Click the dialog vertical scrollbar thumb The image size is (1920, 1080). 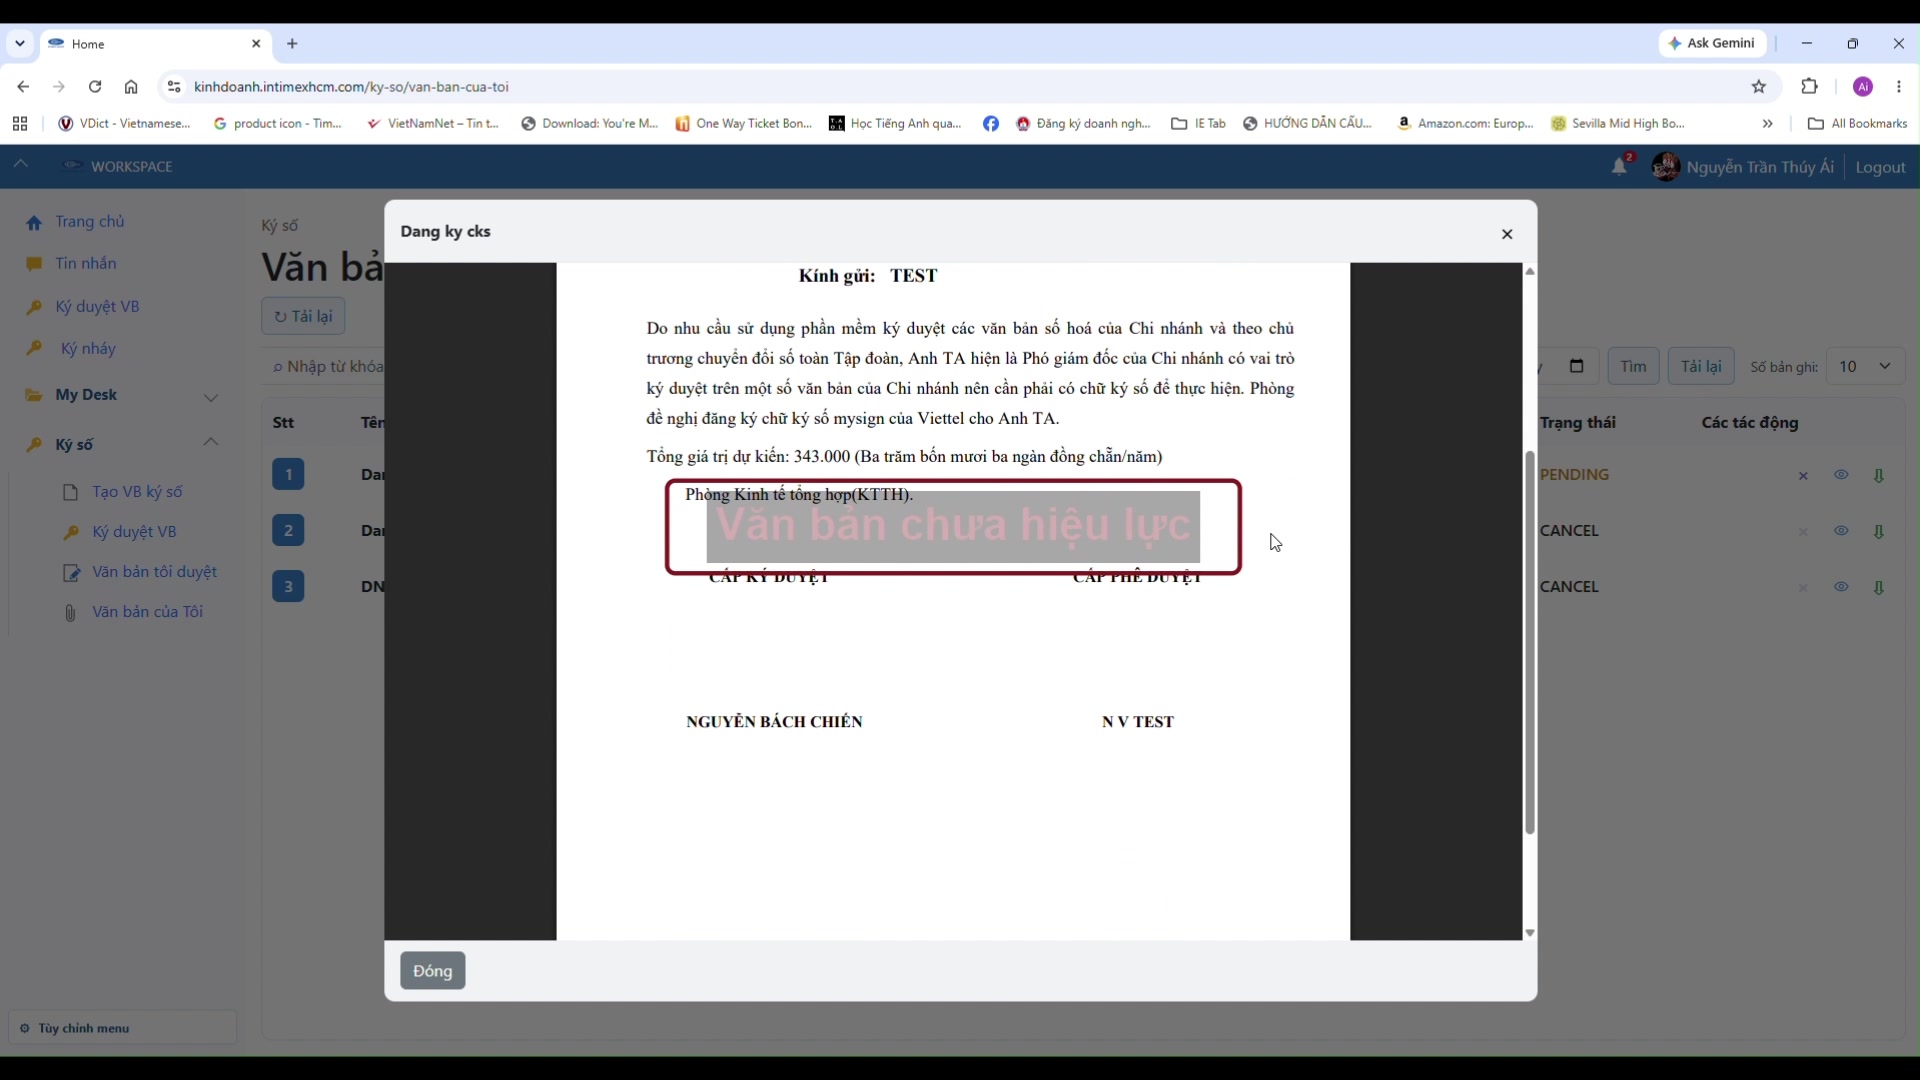pyautogui.click(x=1530, y=642)
